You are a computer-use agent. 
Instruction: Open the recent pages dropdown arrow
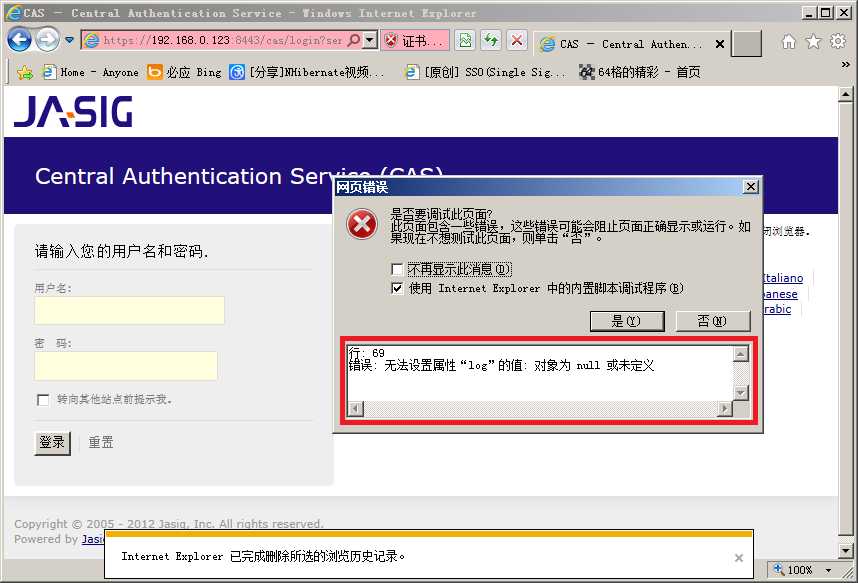tap(69, 40)
